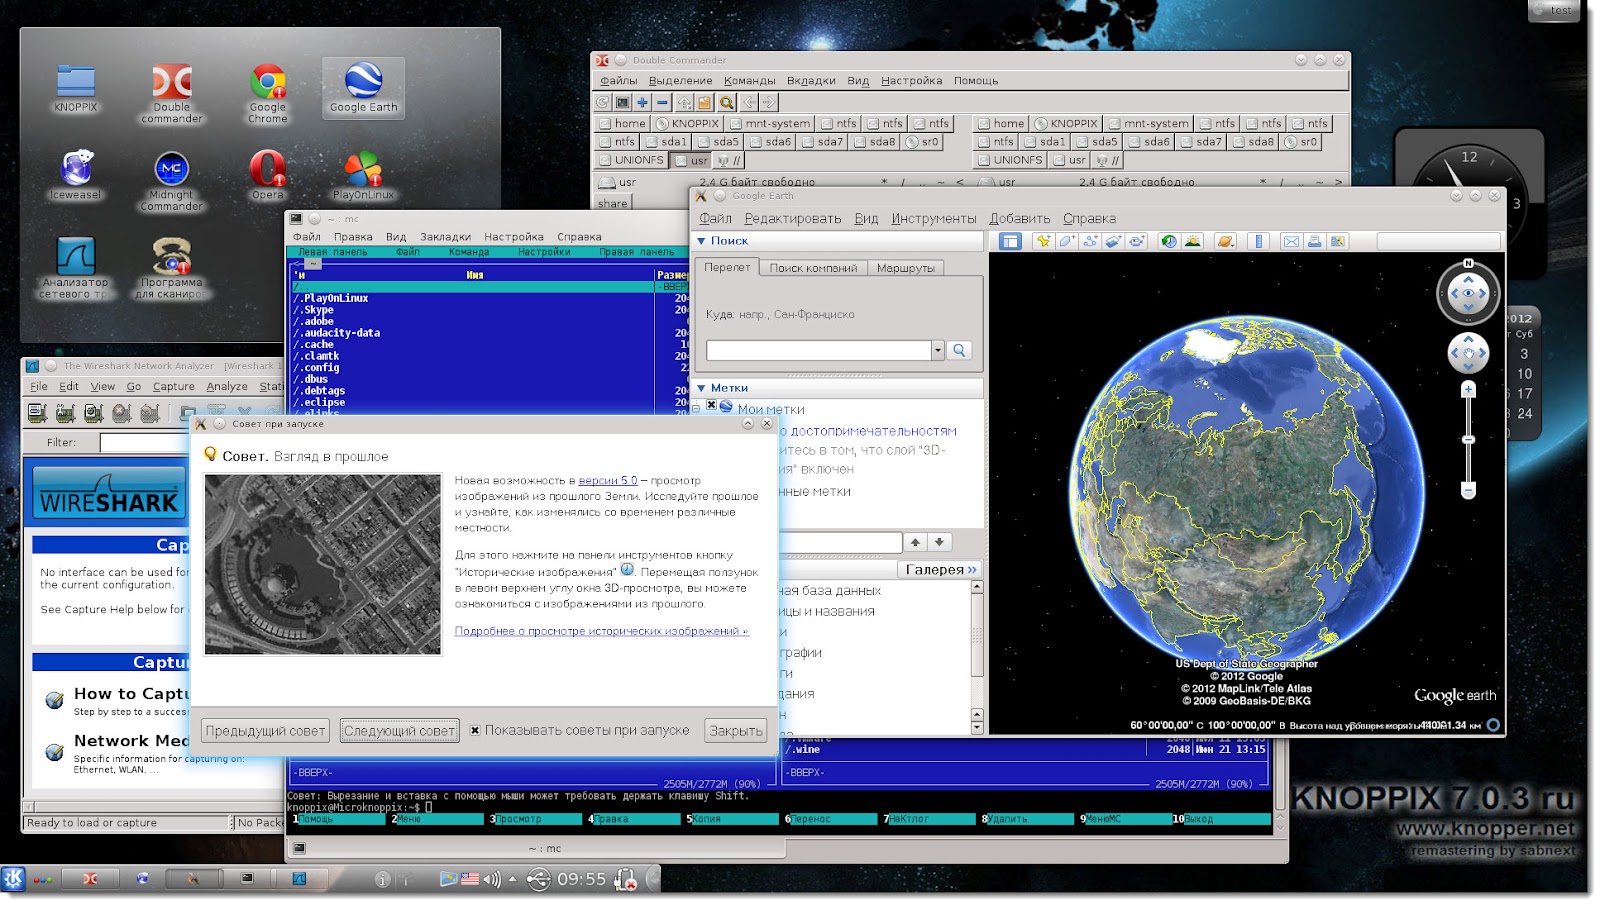
Task: Toggle the Google Earth sidebar panel icon
Action: pyautogui.click(x=1010, y=241)
